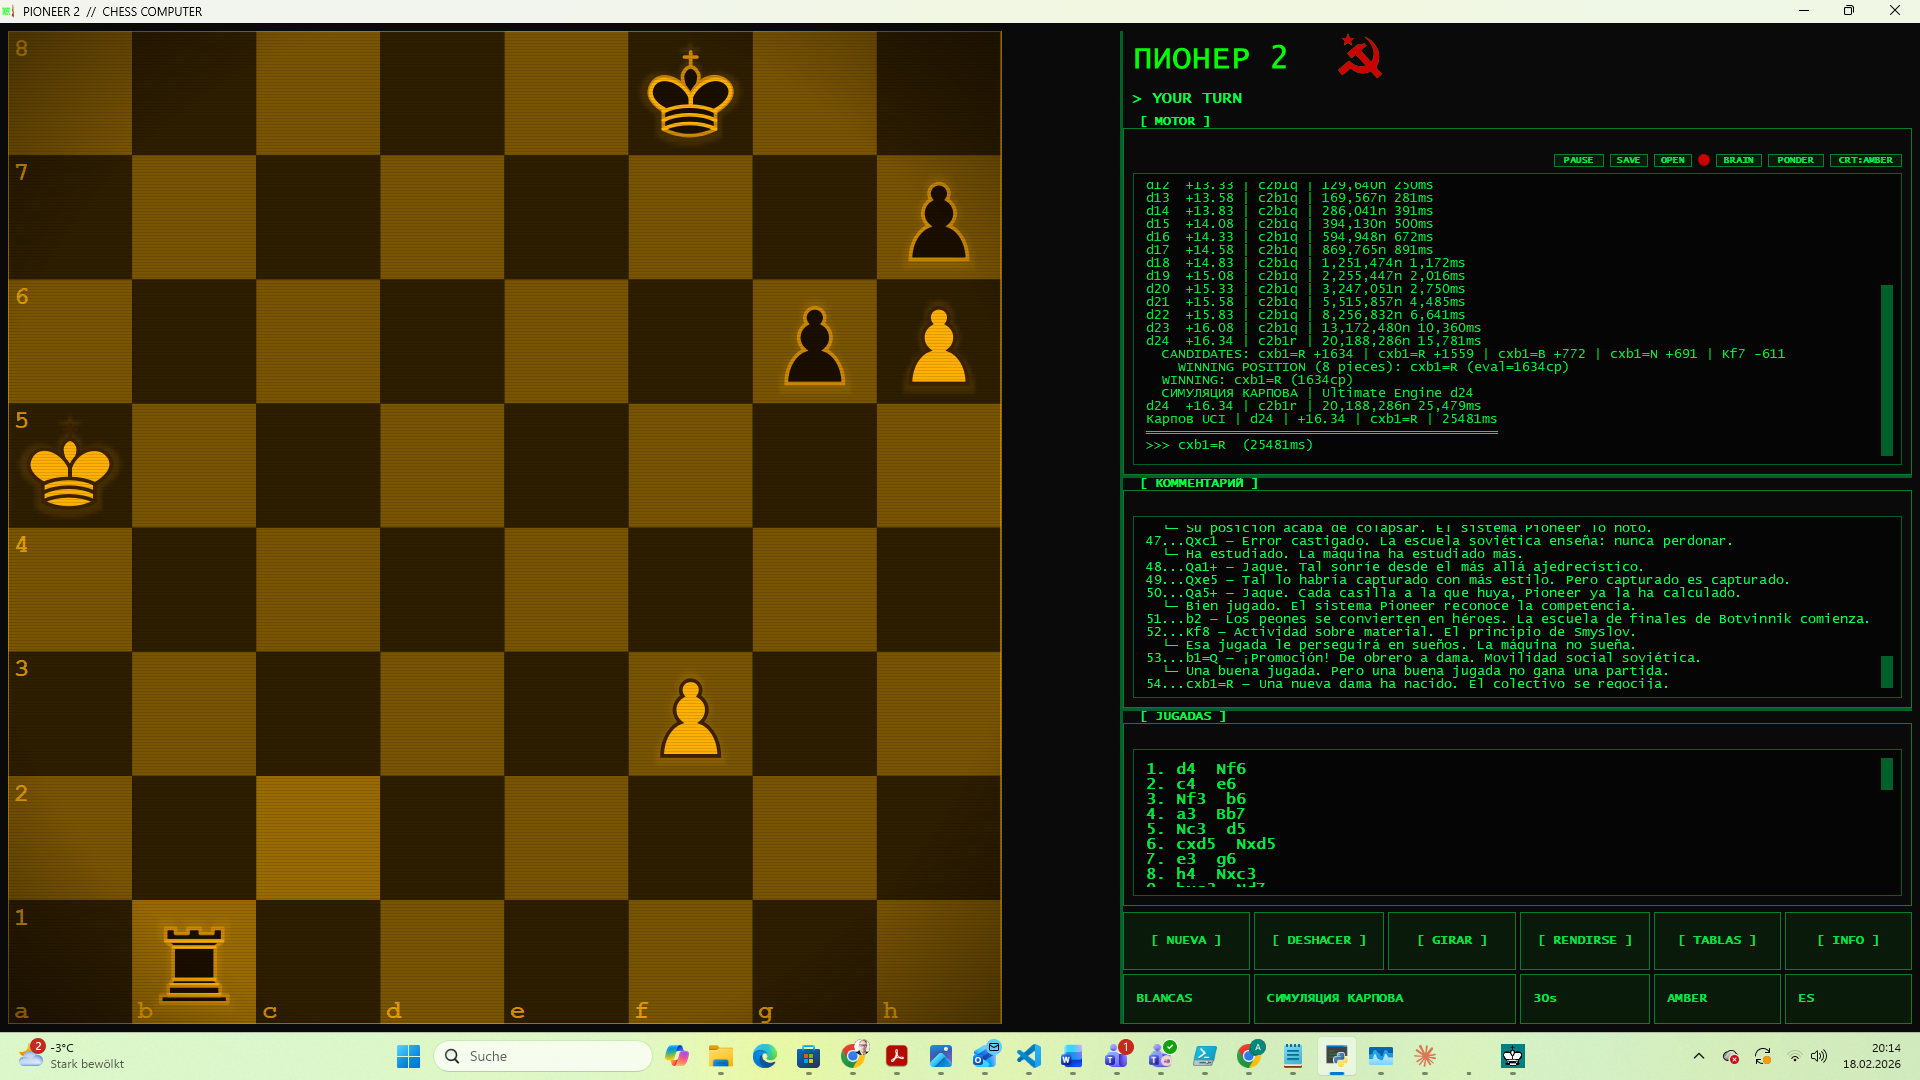Click the hammer and sickle emblem
1920x1080 pixels.
pos(1360,57)
